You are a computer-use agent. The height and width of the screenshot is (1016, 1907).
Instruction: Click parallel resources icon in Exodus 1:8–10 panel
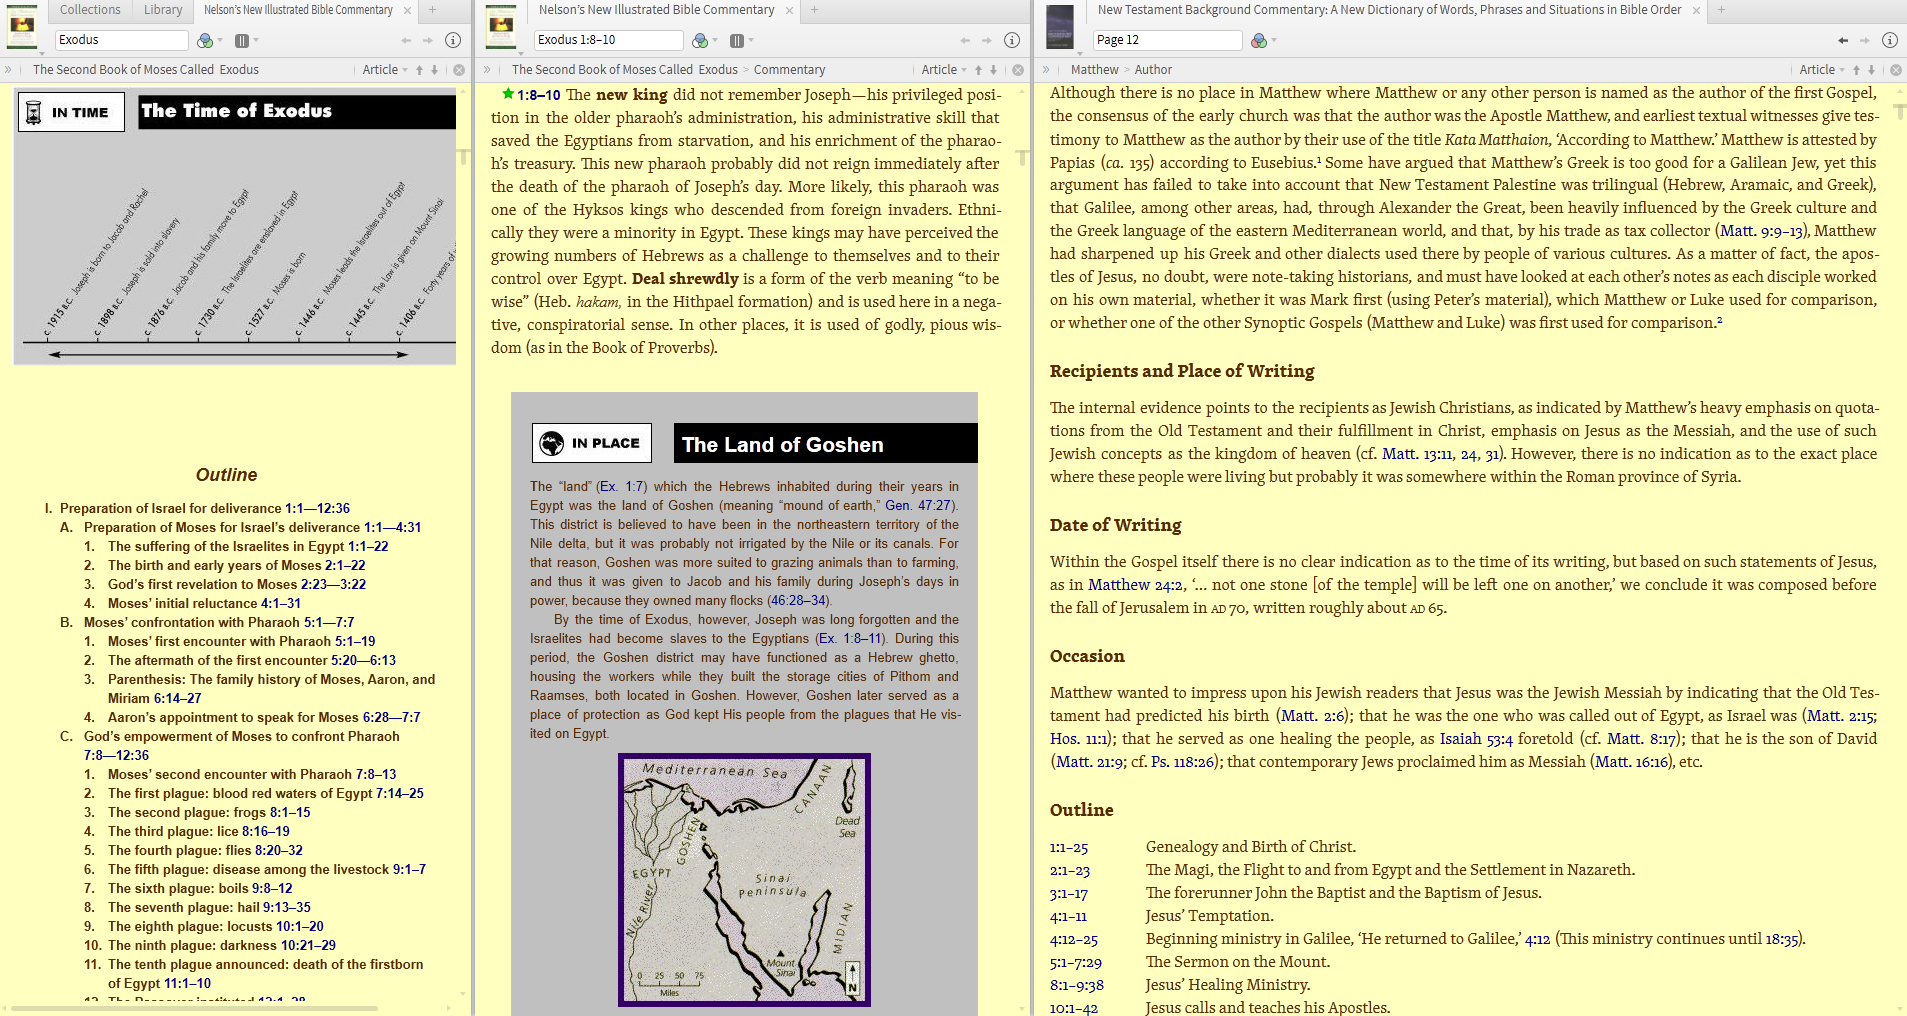[736, 40]
